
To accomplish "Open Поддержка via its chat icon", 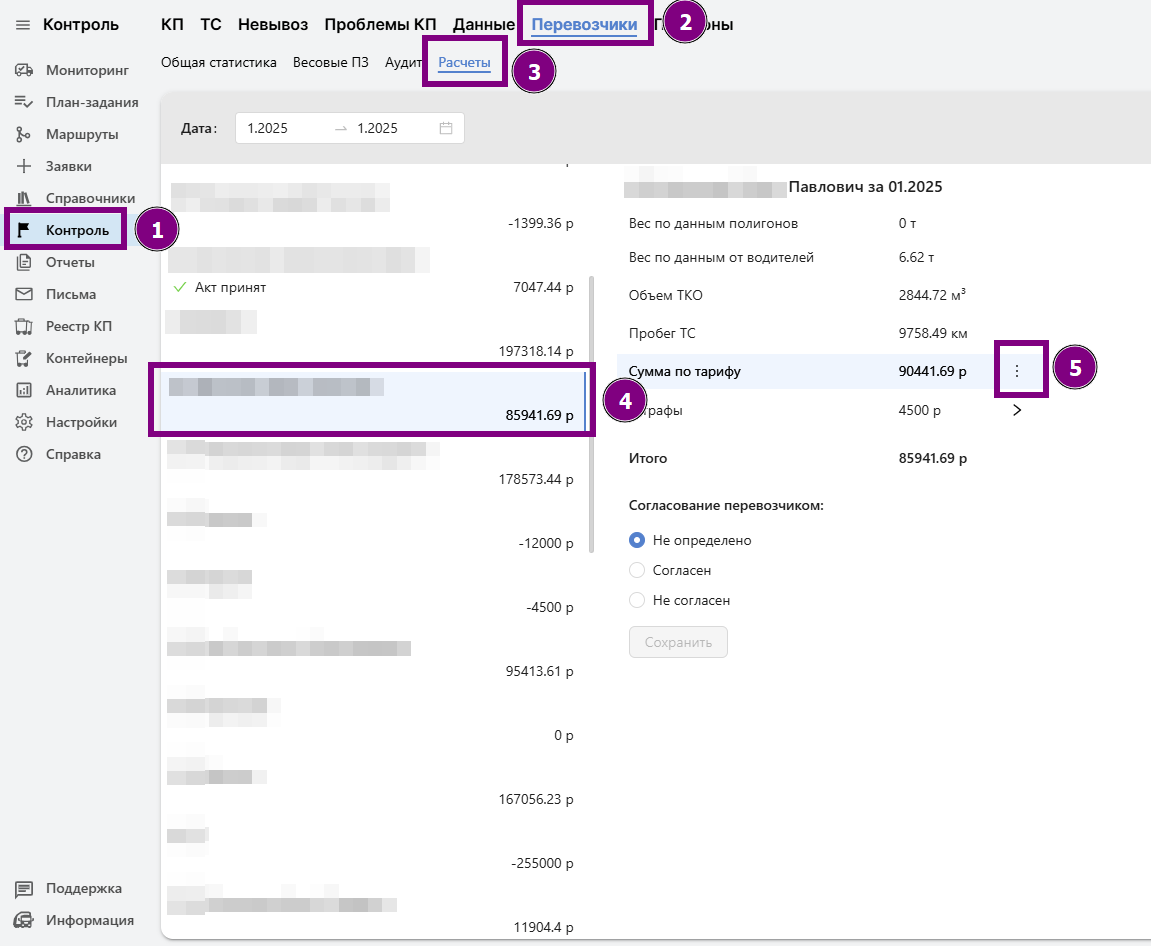I will coord(25,888).
